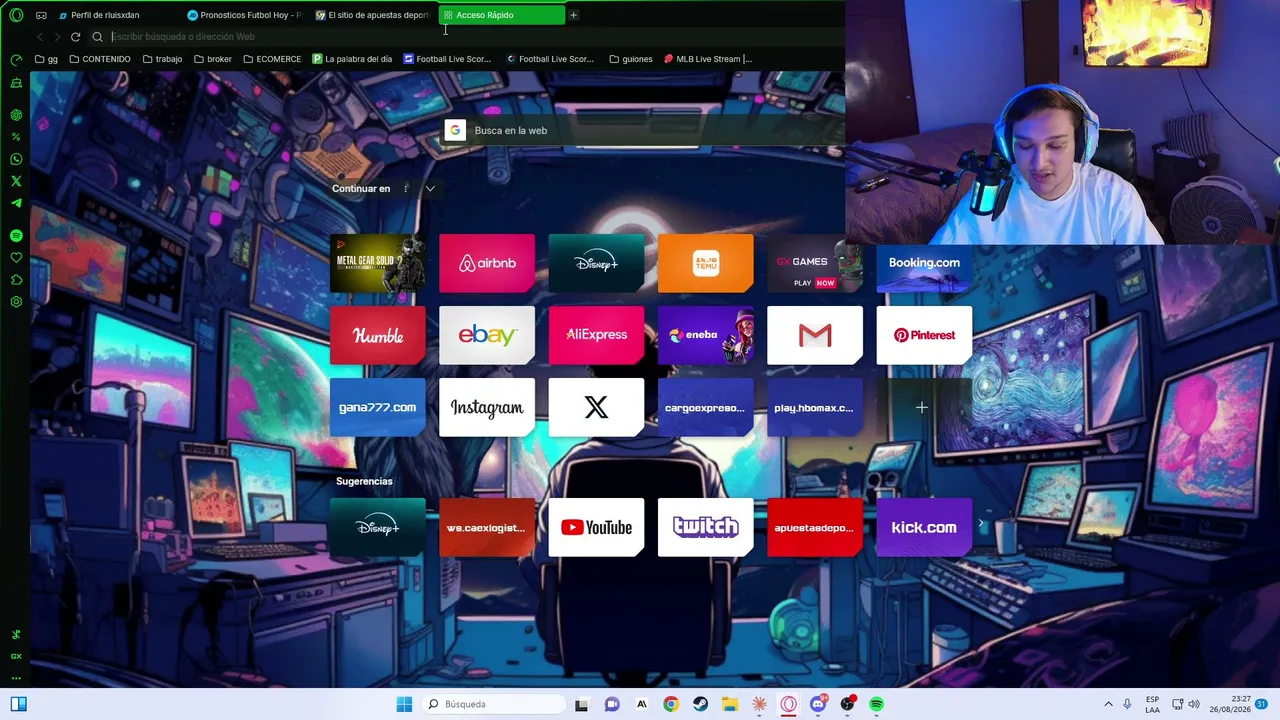The height and width of the screenshot is (720, 1280).
Task: Open gana777.com speed dial tile
Action: tap(377, 407)
